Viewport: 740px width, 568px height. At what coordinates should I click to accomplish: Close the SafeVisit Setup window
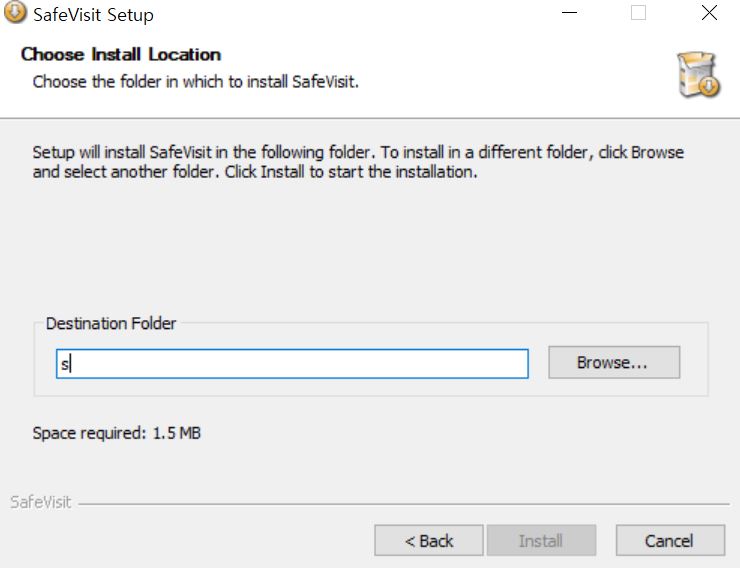pyautogui.click(x=709, y=13)
